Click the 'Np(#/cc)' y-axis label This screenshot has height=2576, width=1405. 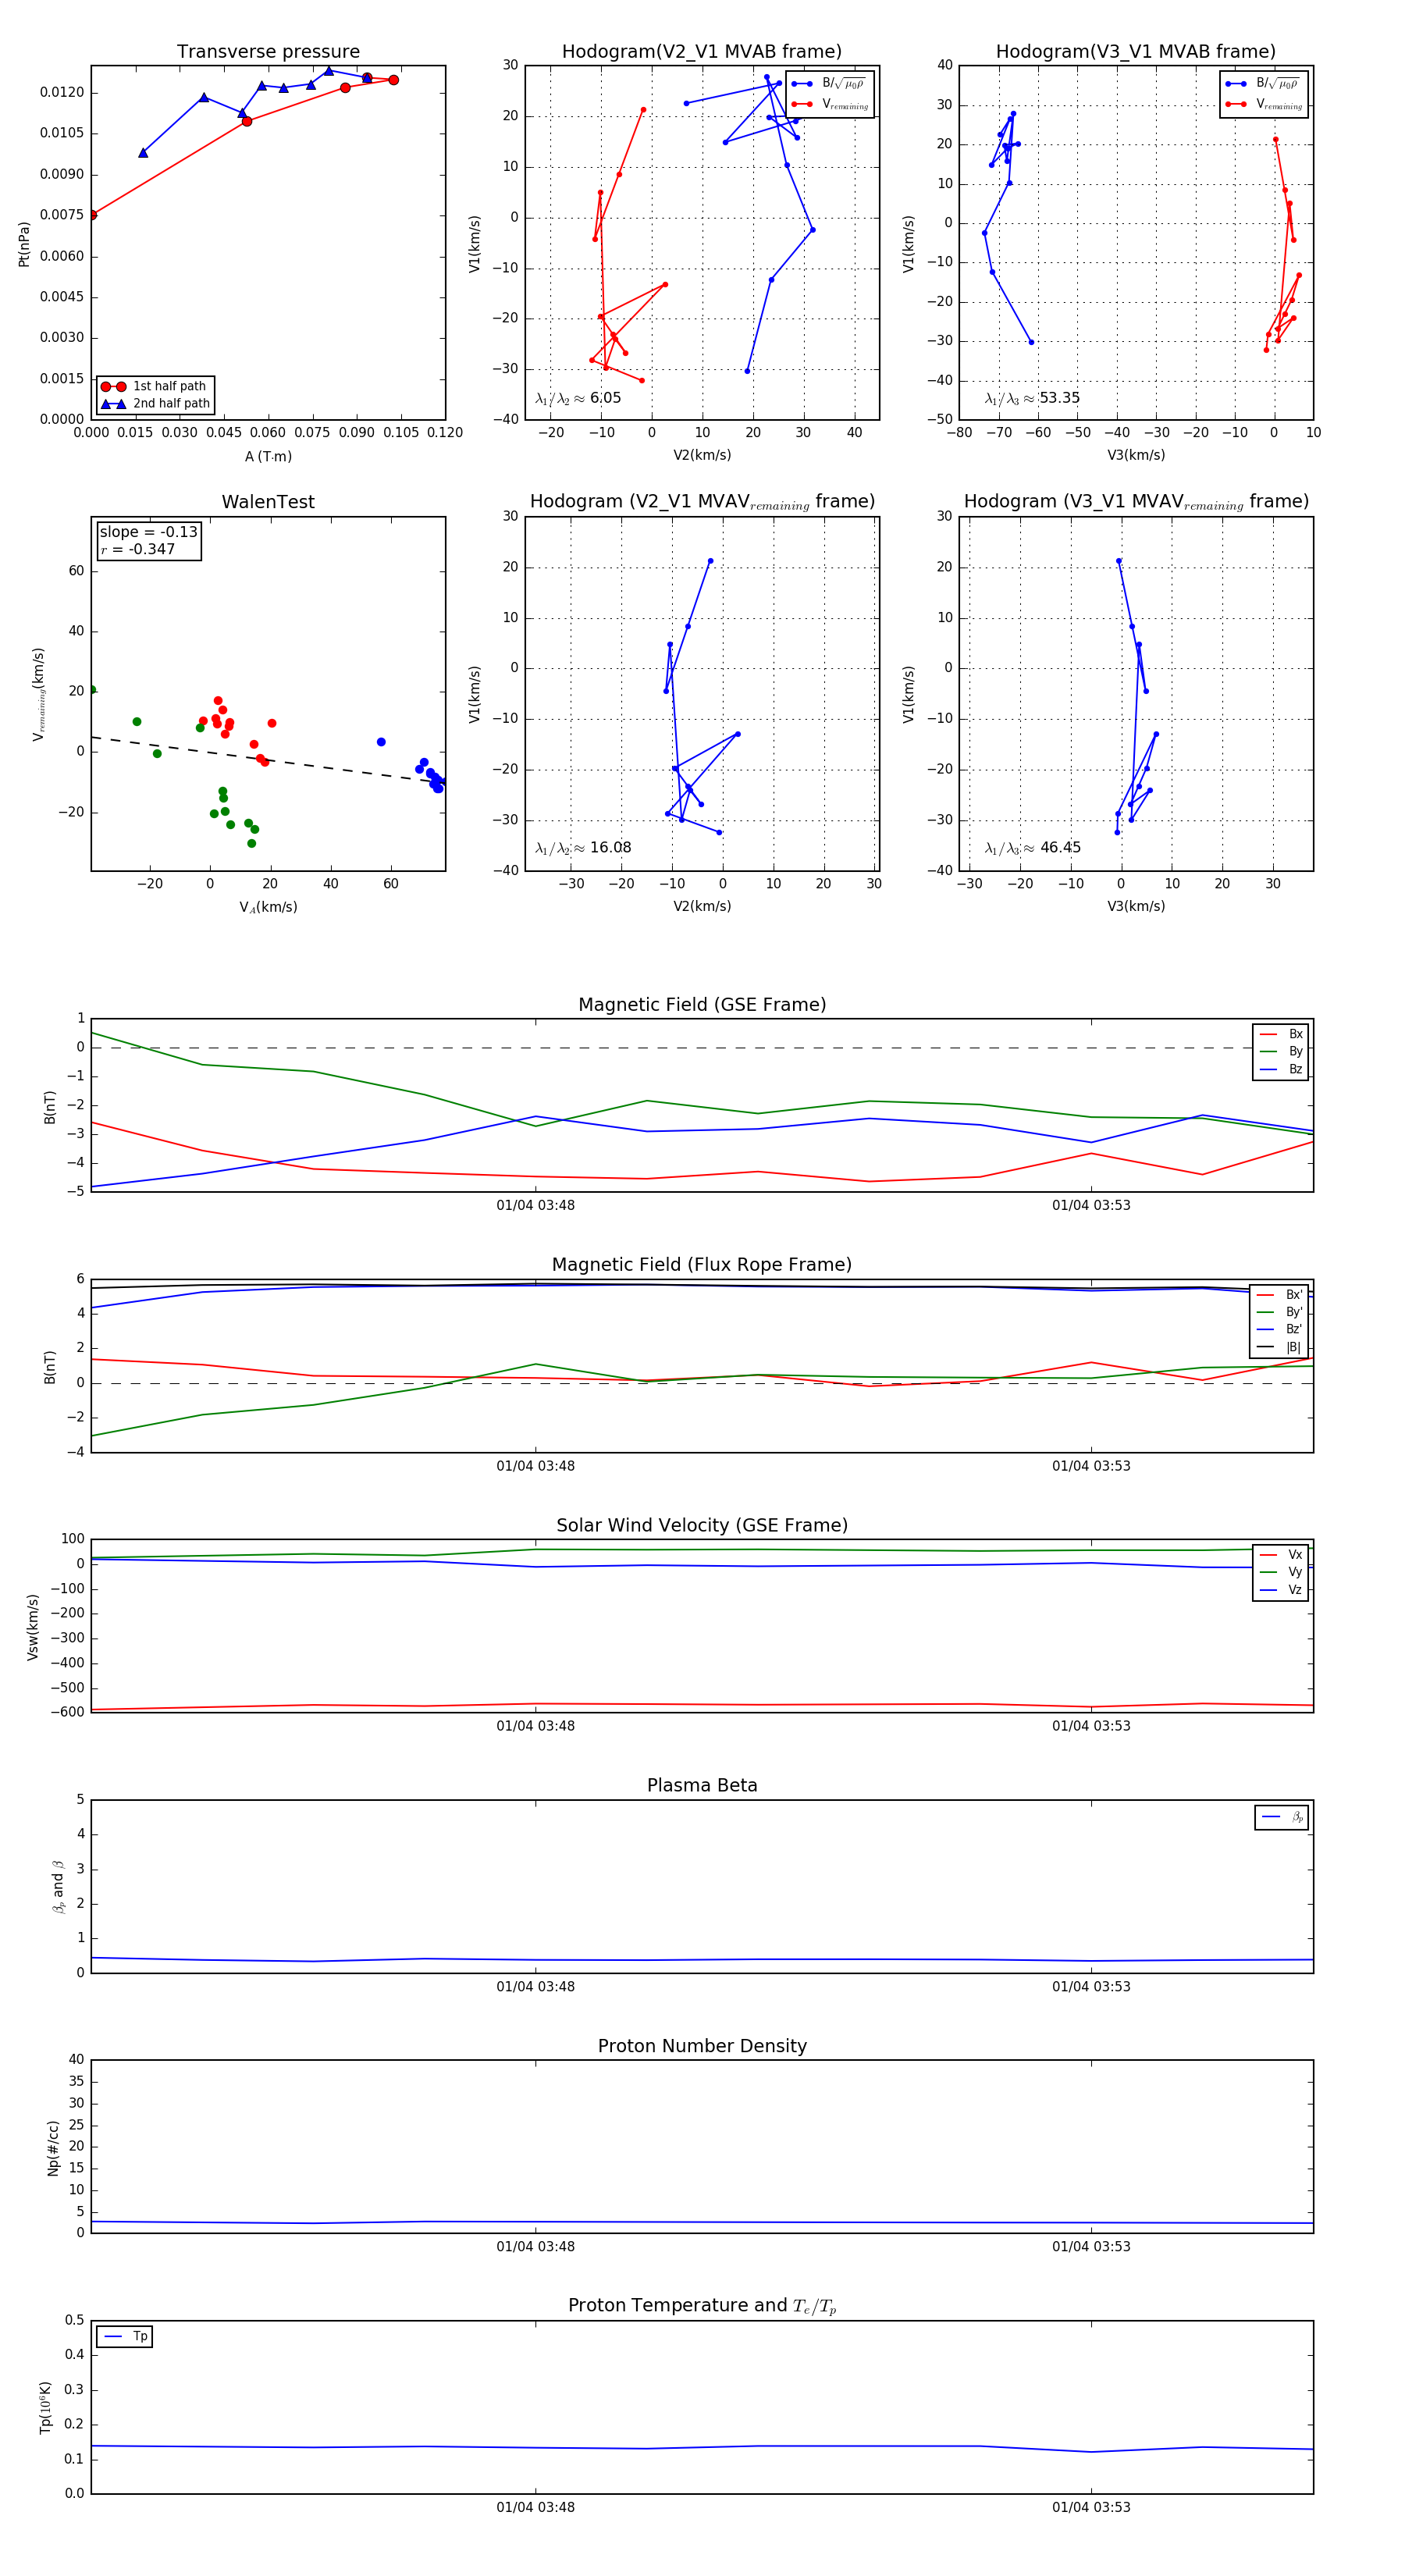pyautogui.click(x=53, y=2147)
